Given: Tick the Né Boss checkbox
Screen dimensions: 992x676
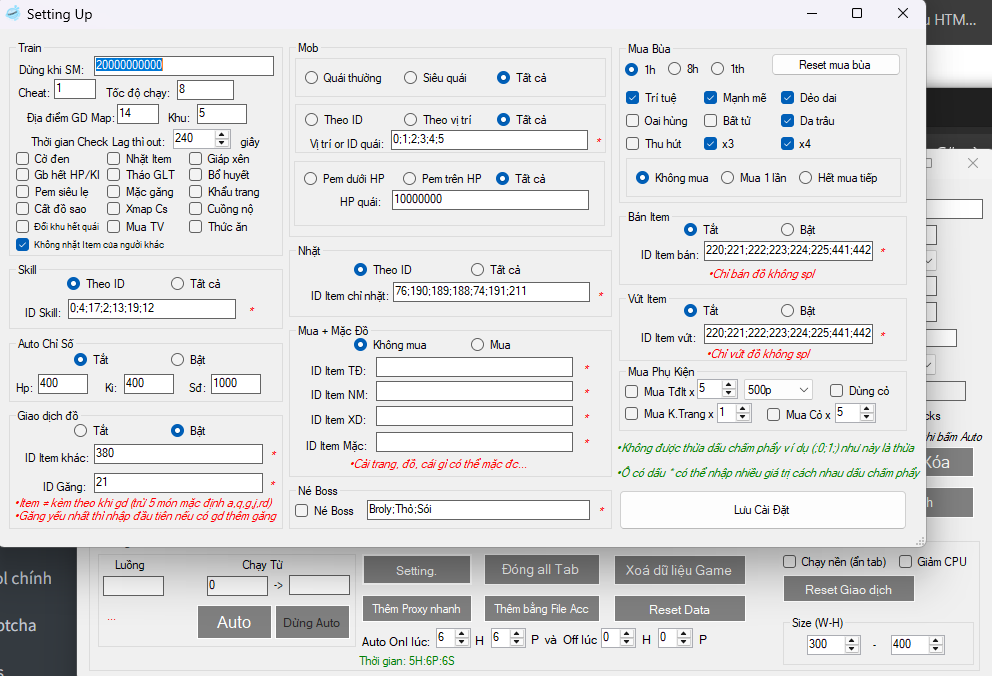Looking at the screenshot, I should coord(302,511).
